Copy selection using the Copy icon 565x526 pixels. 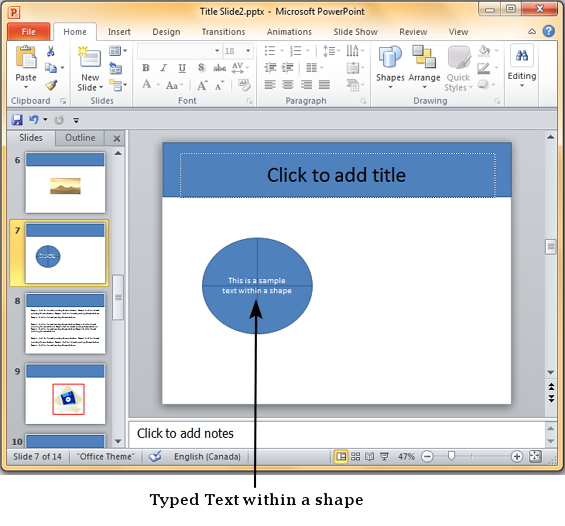click(50, 68)
